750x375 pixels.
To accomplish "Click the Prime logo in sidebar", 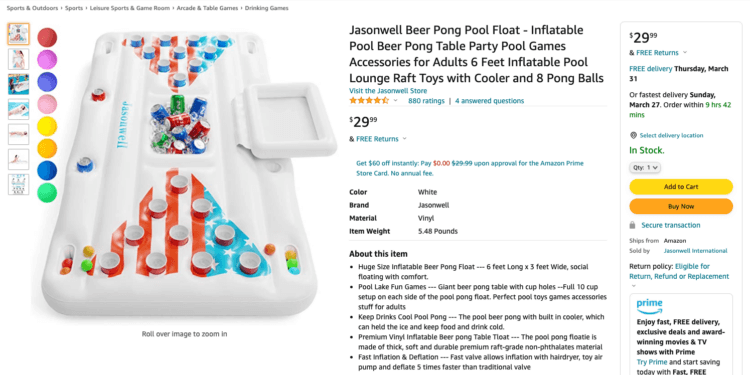I will tap(649, 306).
